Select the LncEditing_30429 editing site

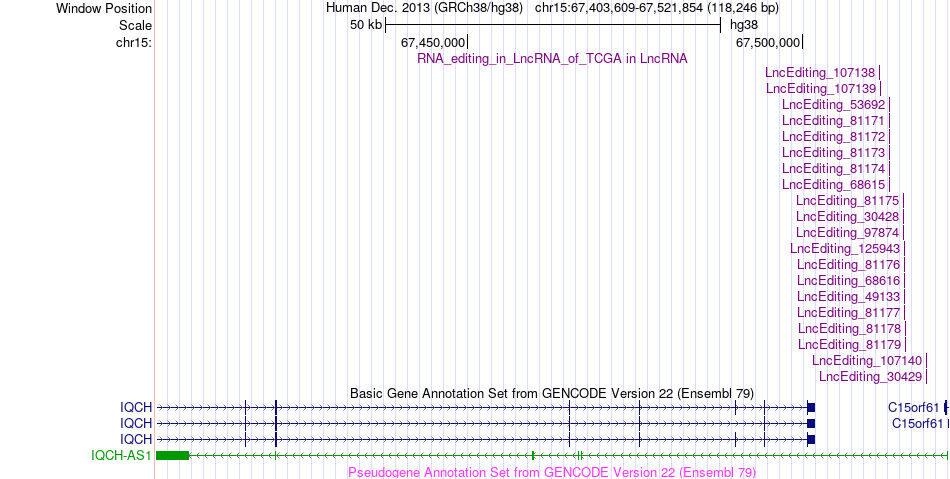pos(871,377)
